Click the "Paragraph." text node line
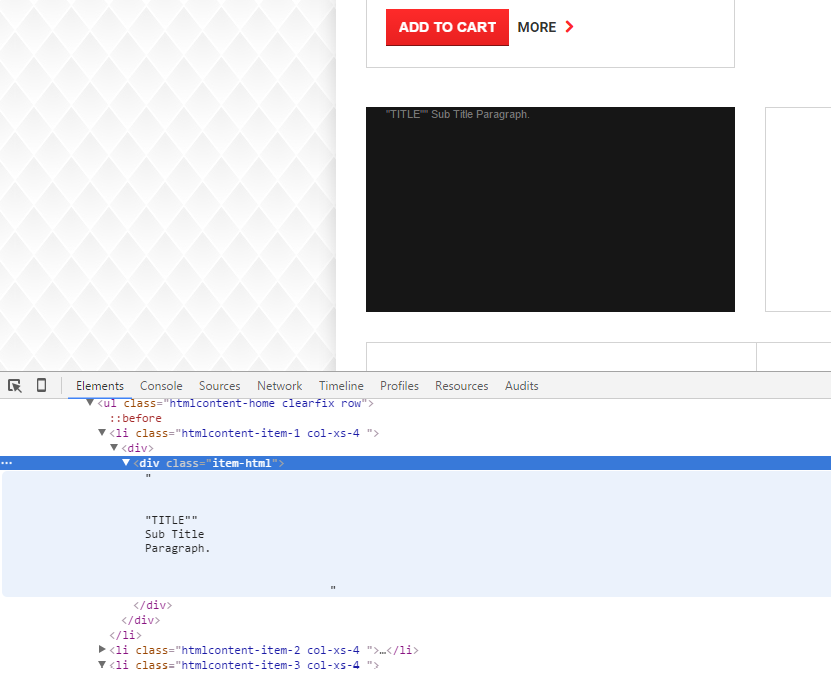The height and width of the screenshot is (675, 831). point(178,548)
